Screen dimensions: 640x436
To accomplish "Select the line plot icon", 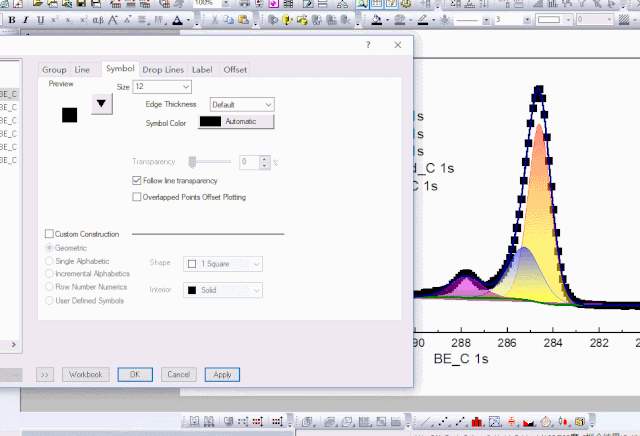I will (x=427, y=421).
